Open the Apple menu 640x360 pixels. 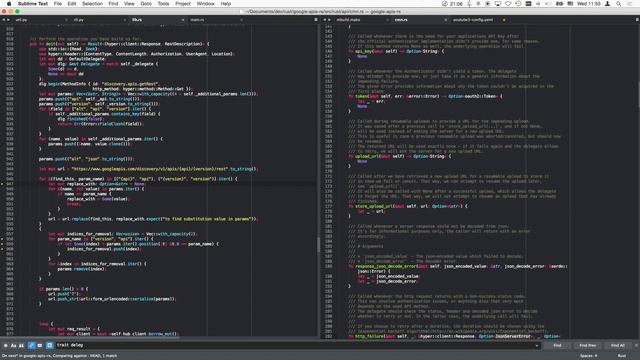click(x=9, y=4)
